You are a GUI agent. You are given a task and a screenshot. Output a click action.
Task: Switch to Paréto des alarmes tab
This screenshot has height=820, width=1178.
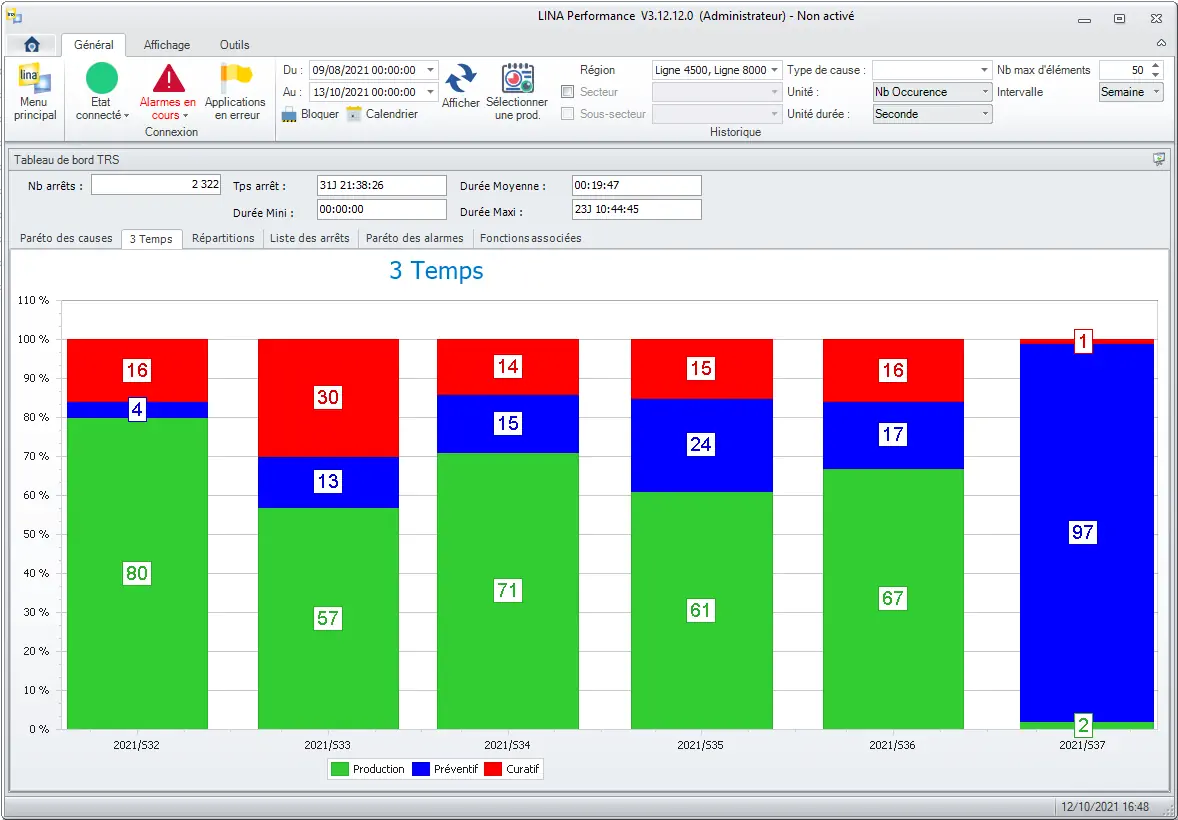click(414, 238)
